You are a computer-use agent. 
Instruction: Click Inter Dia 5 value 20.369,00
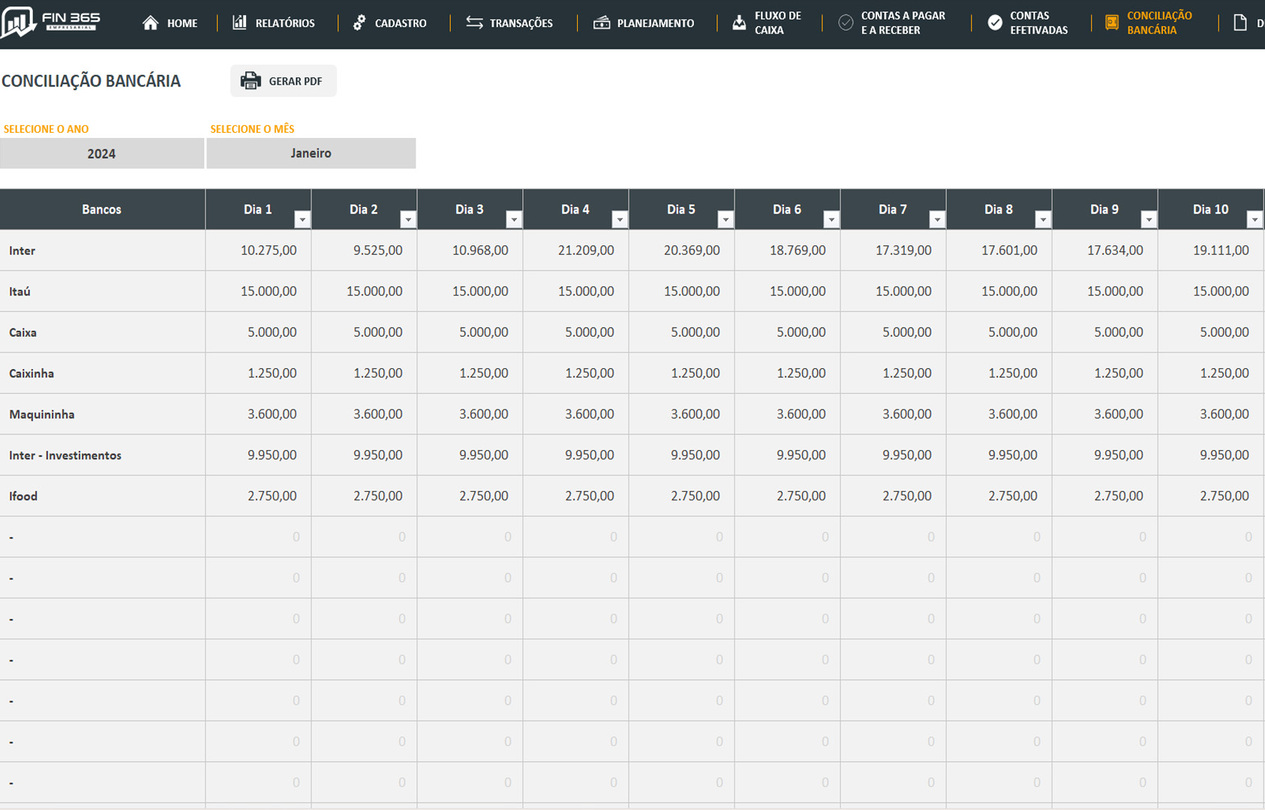[x=692, y=251]
